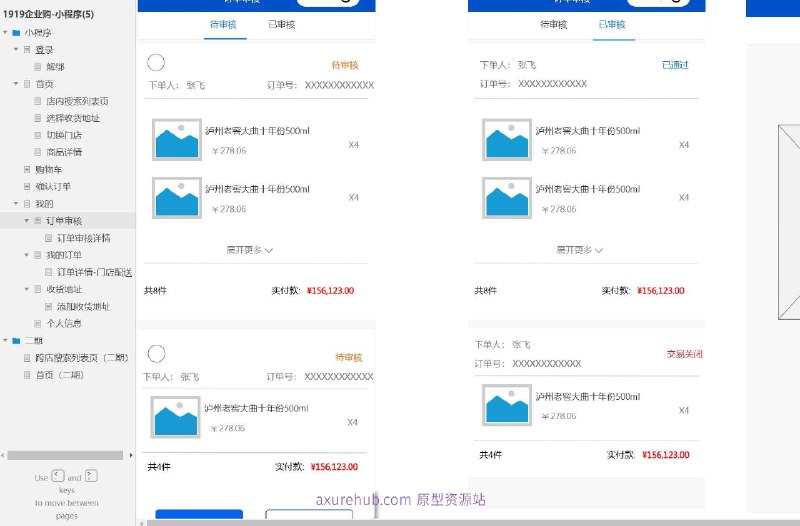Click the canvas bottom horizontal scrollbar
800x526 pixels.
pyautogui.click(x=472, y=522)
